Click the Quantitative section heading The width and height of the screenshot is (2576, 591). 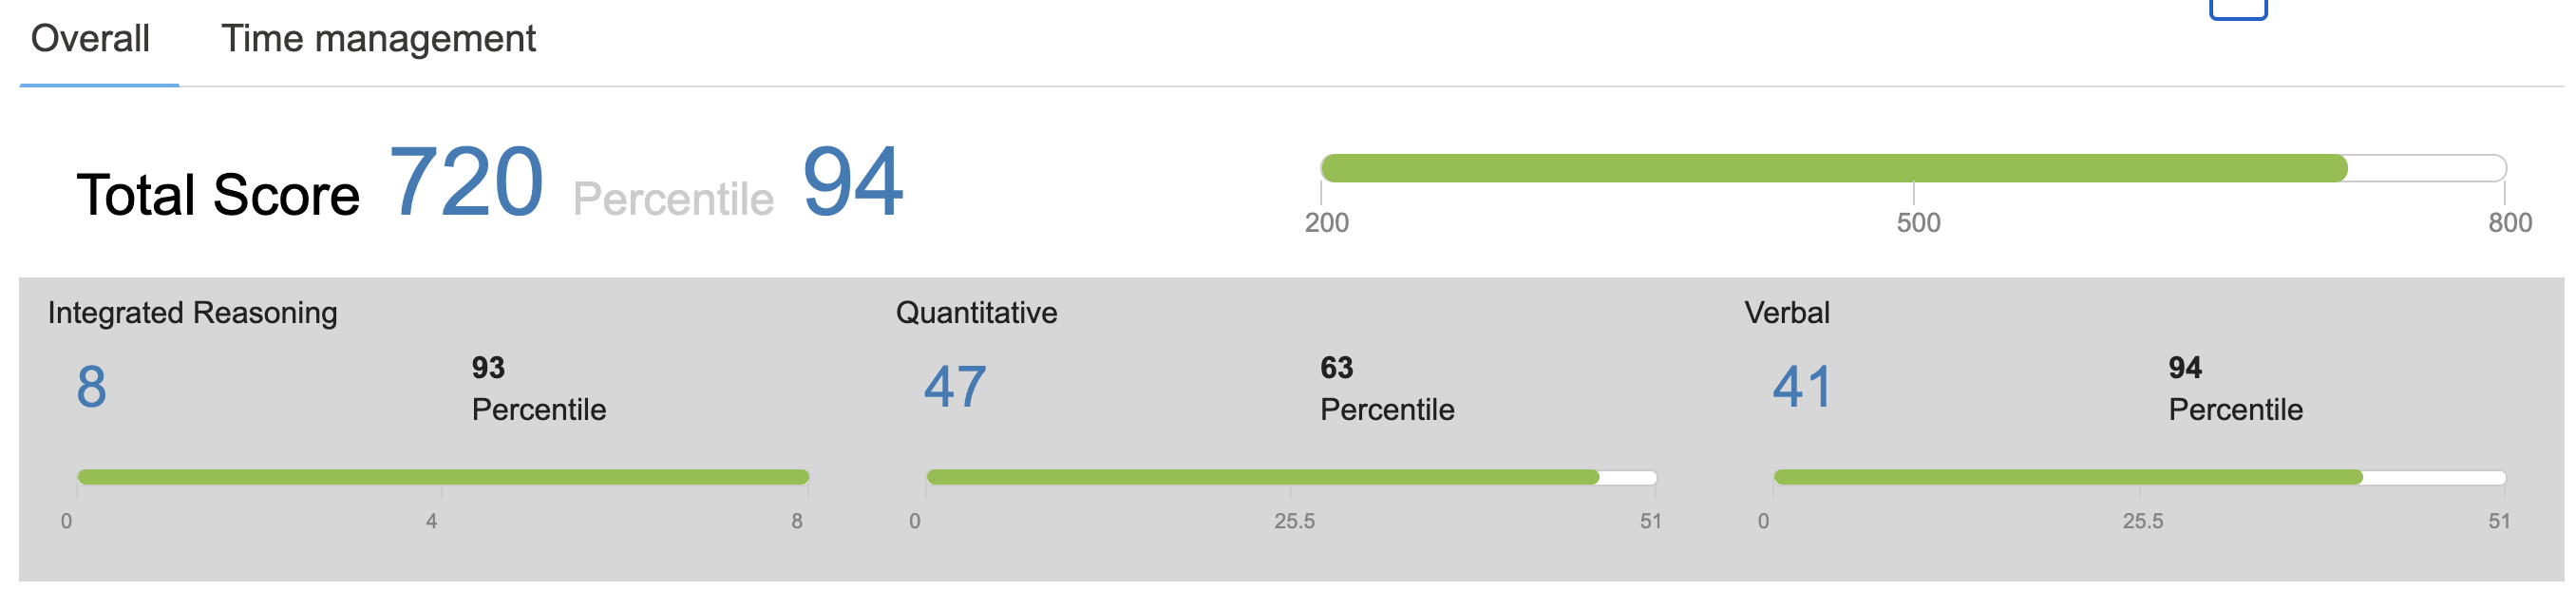pyautogui.click(x=976, y=313)
